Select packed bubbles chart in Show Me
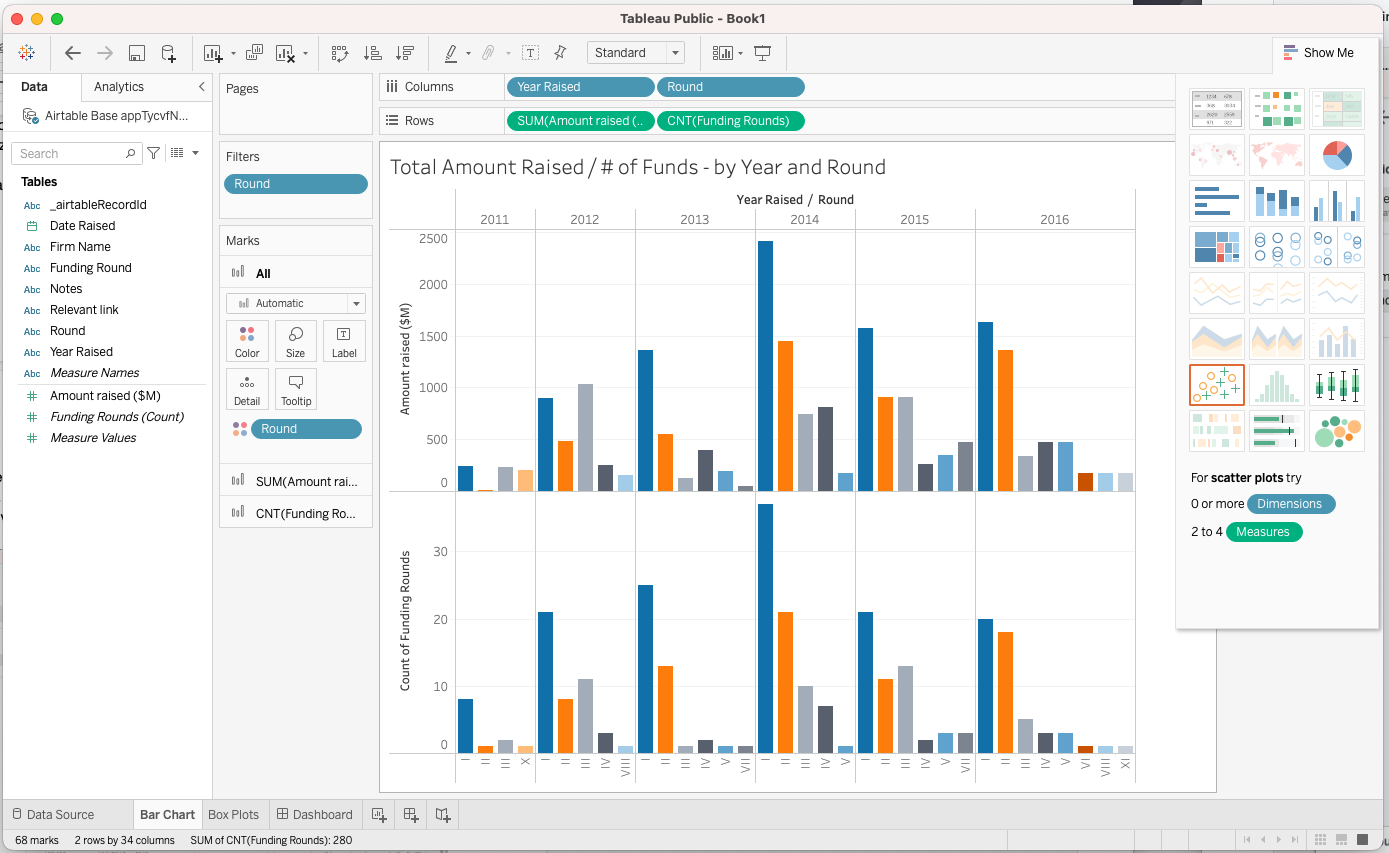1389x853 pixels. click(1337, 430)
